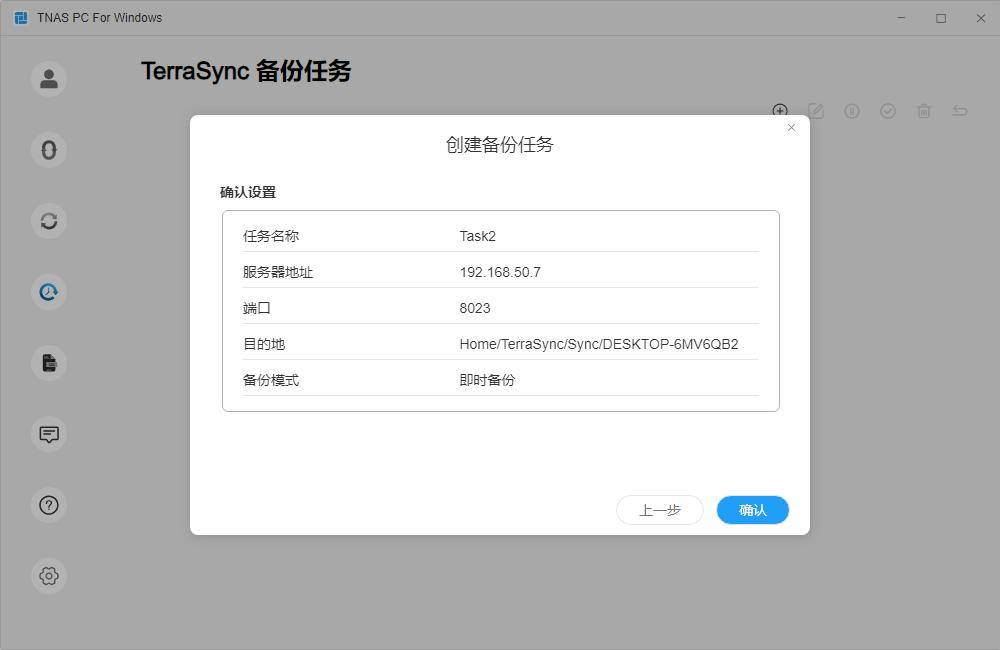
Task: Click the checkmark circle toolbar icon
Action: 888,111
